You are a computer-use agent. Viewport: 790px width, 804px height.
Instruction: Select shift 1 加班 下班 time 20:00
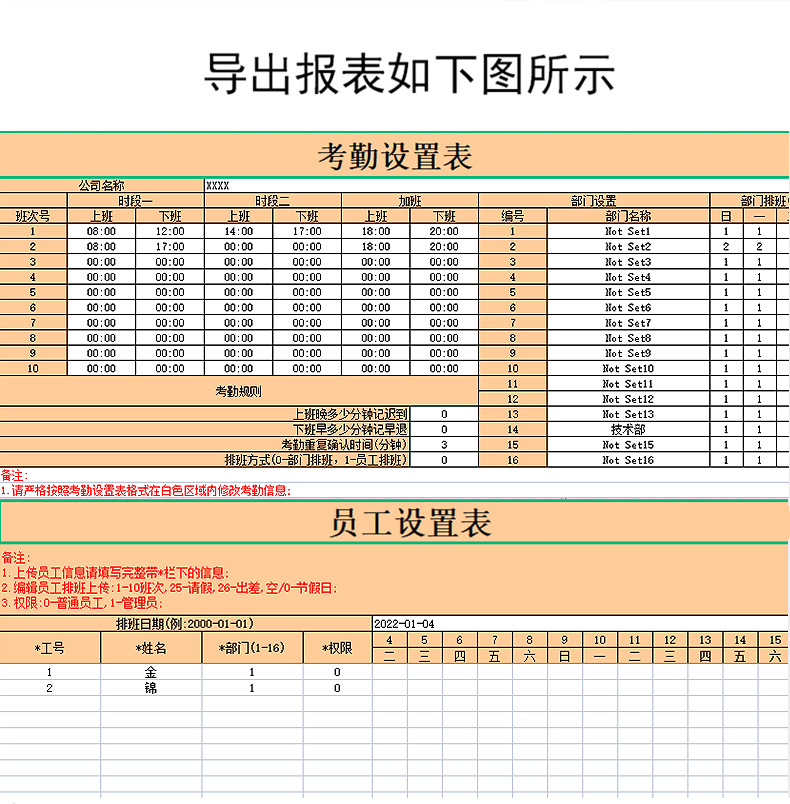point(444,232)
